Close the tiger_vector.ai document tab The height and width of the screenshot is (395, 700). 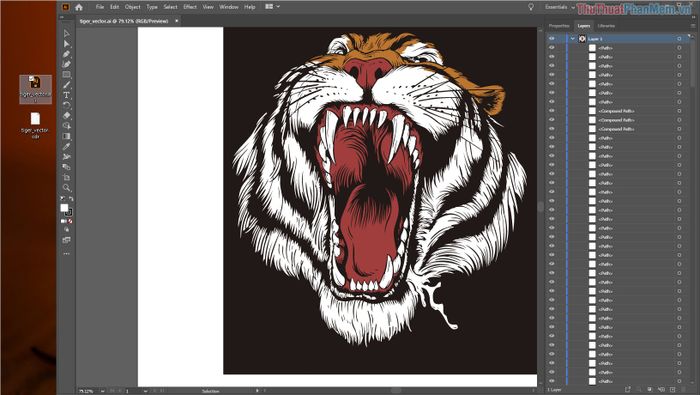click(176, 21)
